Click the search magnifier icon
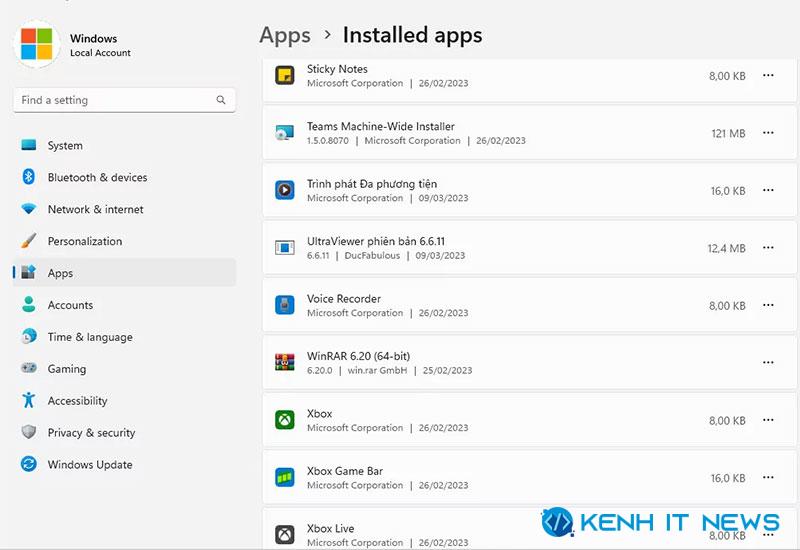Image resolution: width=800 pixels, height=550 pixels. pyautogui.click(x=221, y=100)
